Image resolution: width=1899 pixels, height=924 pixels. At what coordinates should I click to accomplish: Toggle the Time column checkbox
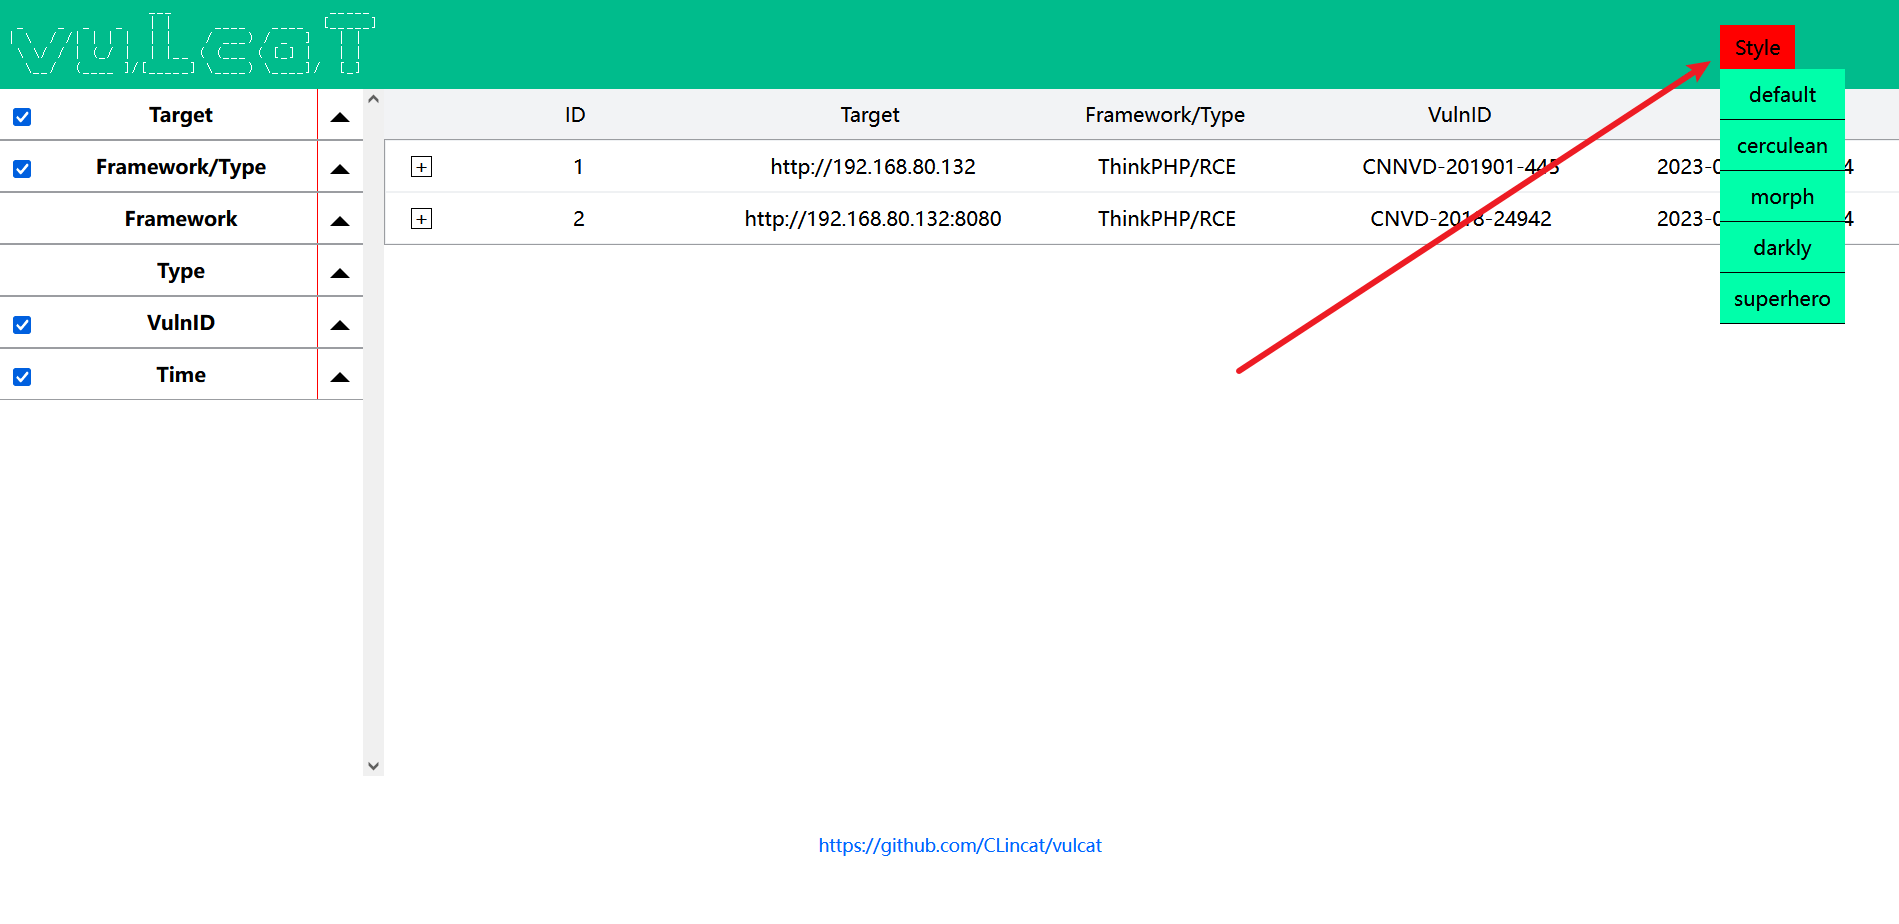point(22,377)
